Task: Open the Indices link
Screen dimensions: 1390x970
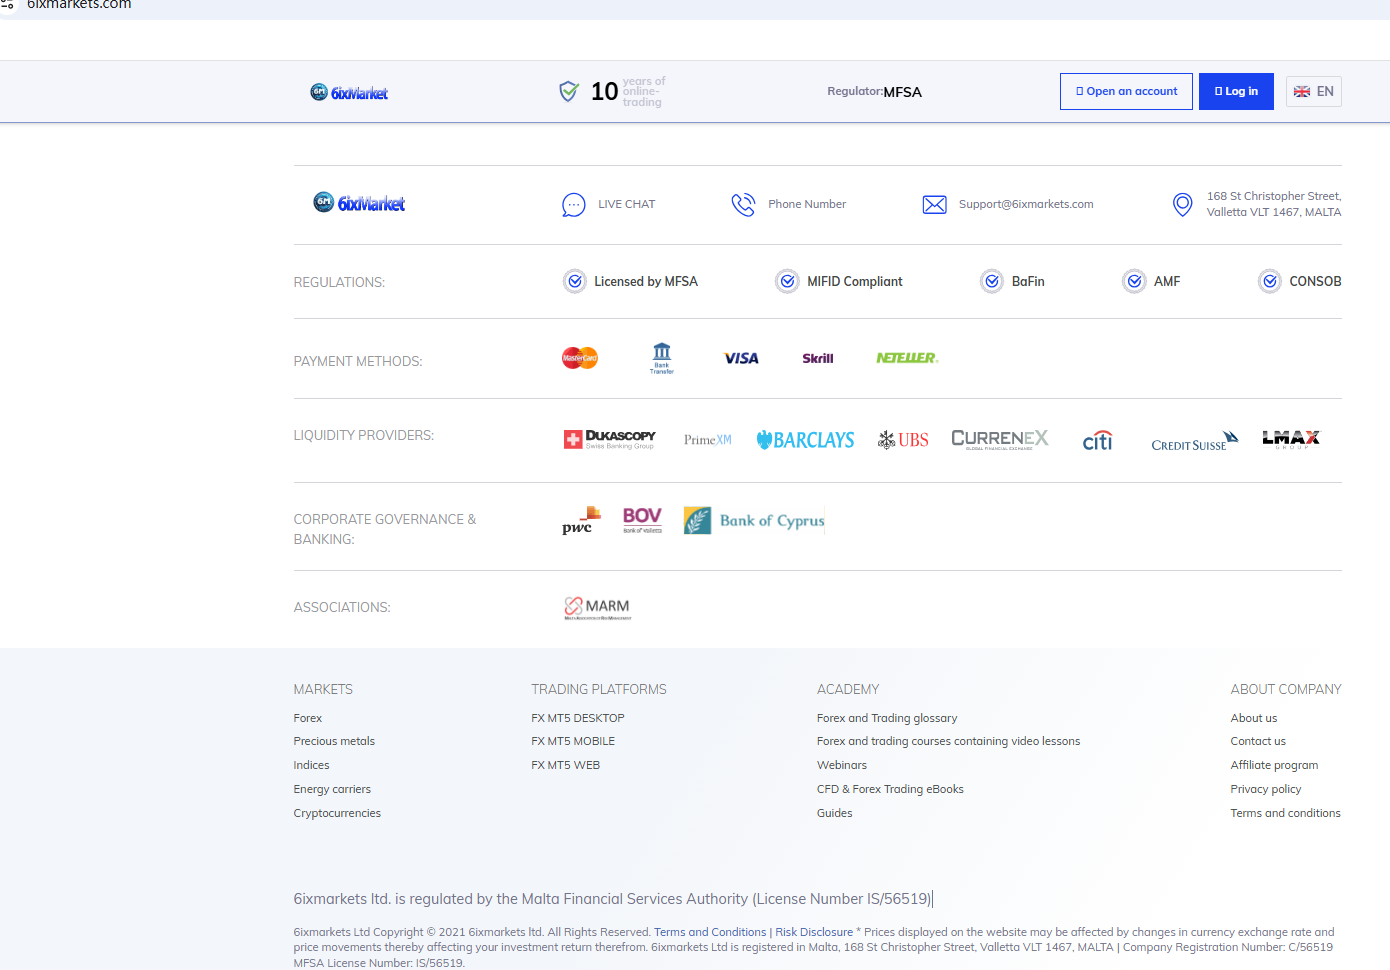Action: (x=311, y=765)
